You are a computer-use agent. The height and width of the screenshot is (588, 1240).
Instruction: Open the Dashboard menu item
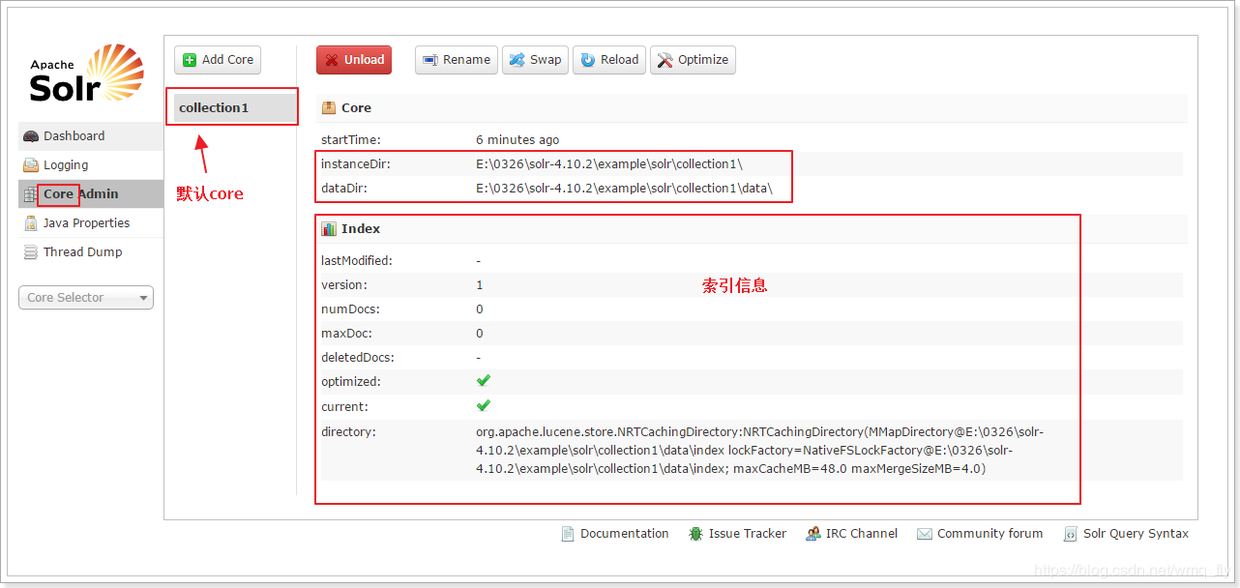[90, 136]
